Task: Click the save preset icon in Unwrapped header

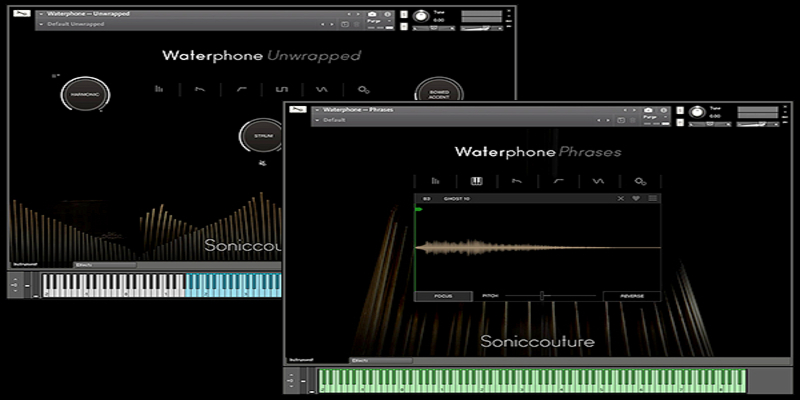Action: (345, 24)
